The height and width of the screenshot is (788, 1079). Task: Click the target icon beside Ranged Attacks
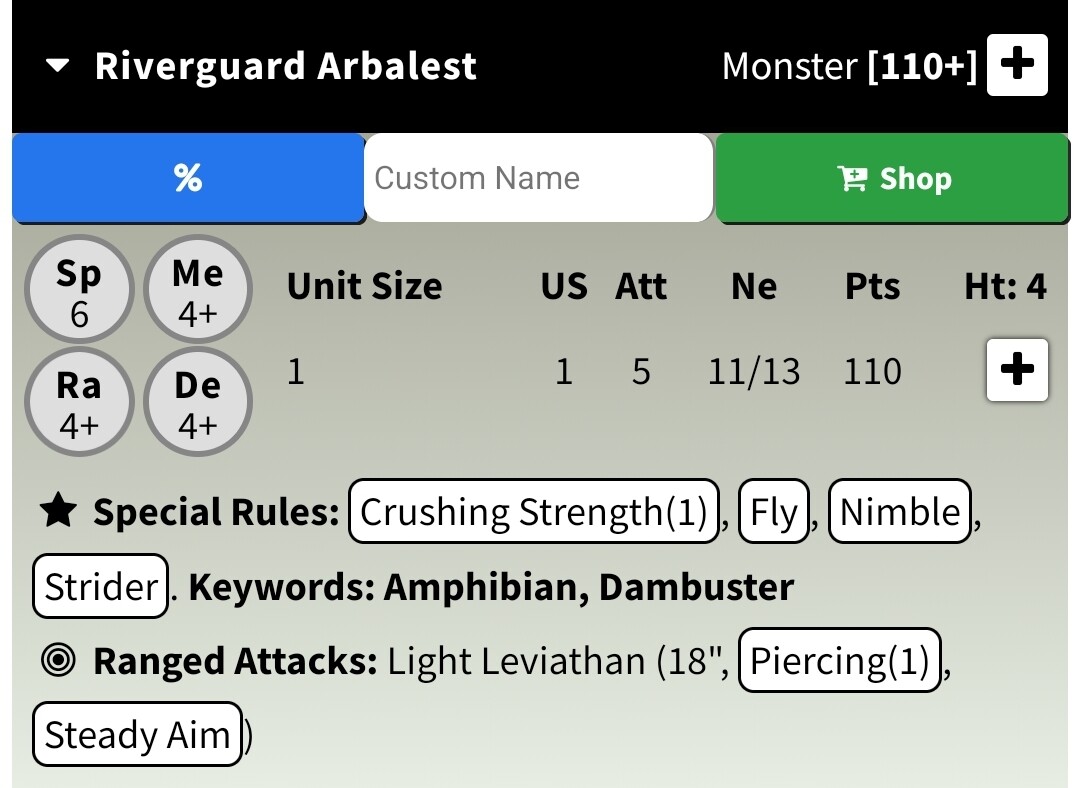[x=59, y=661]
